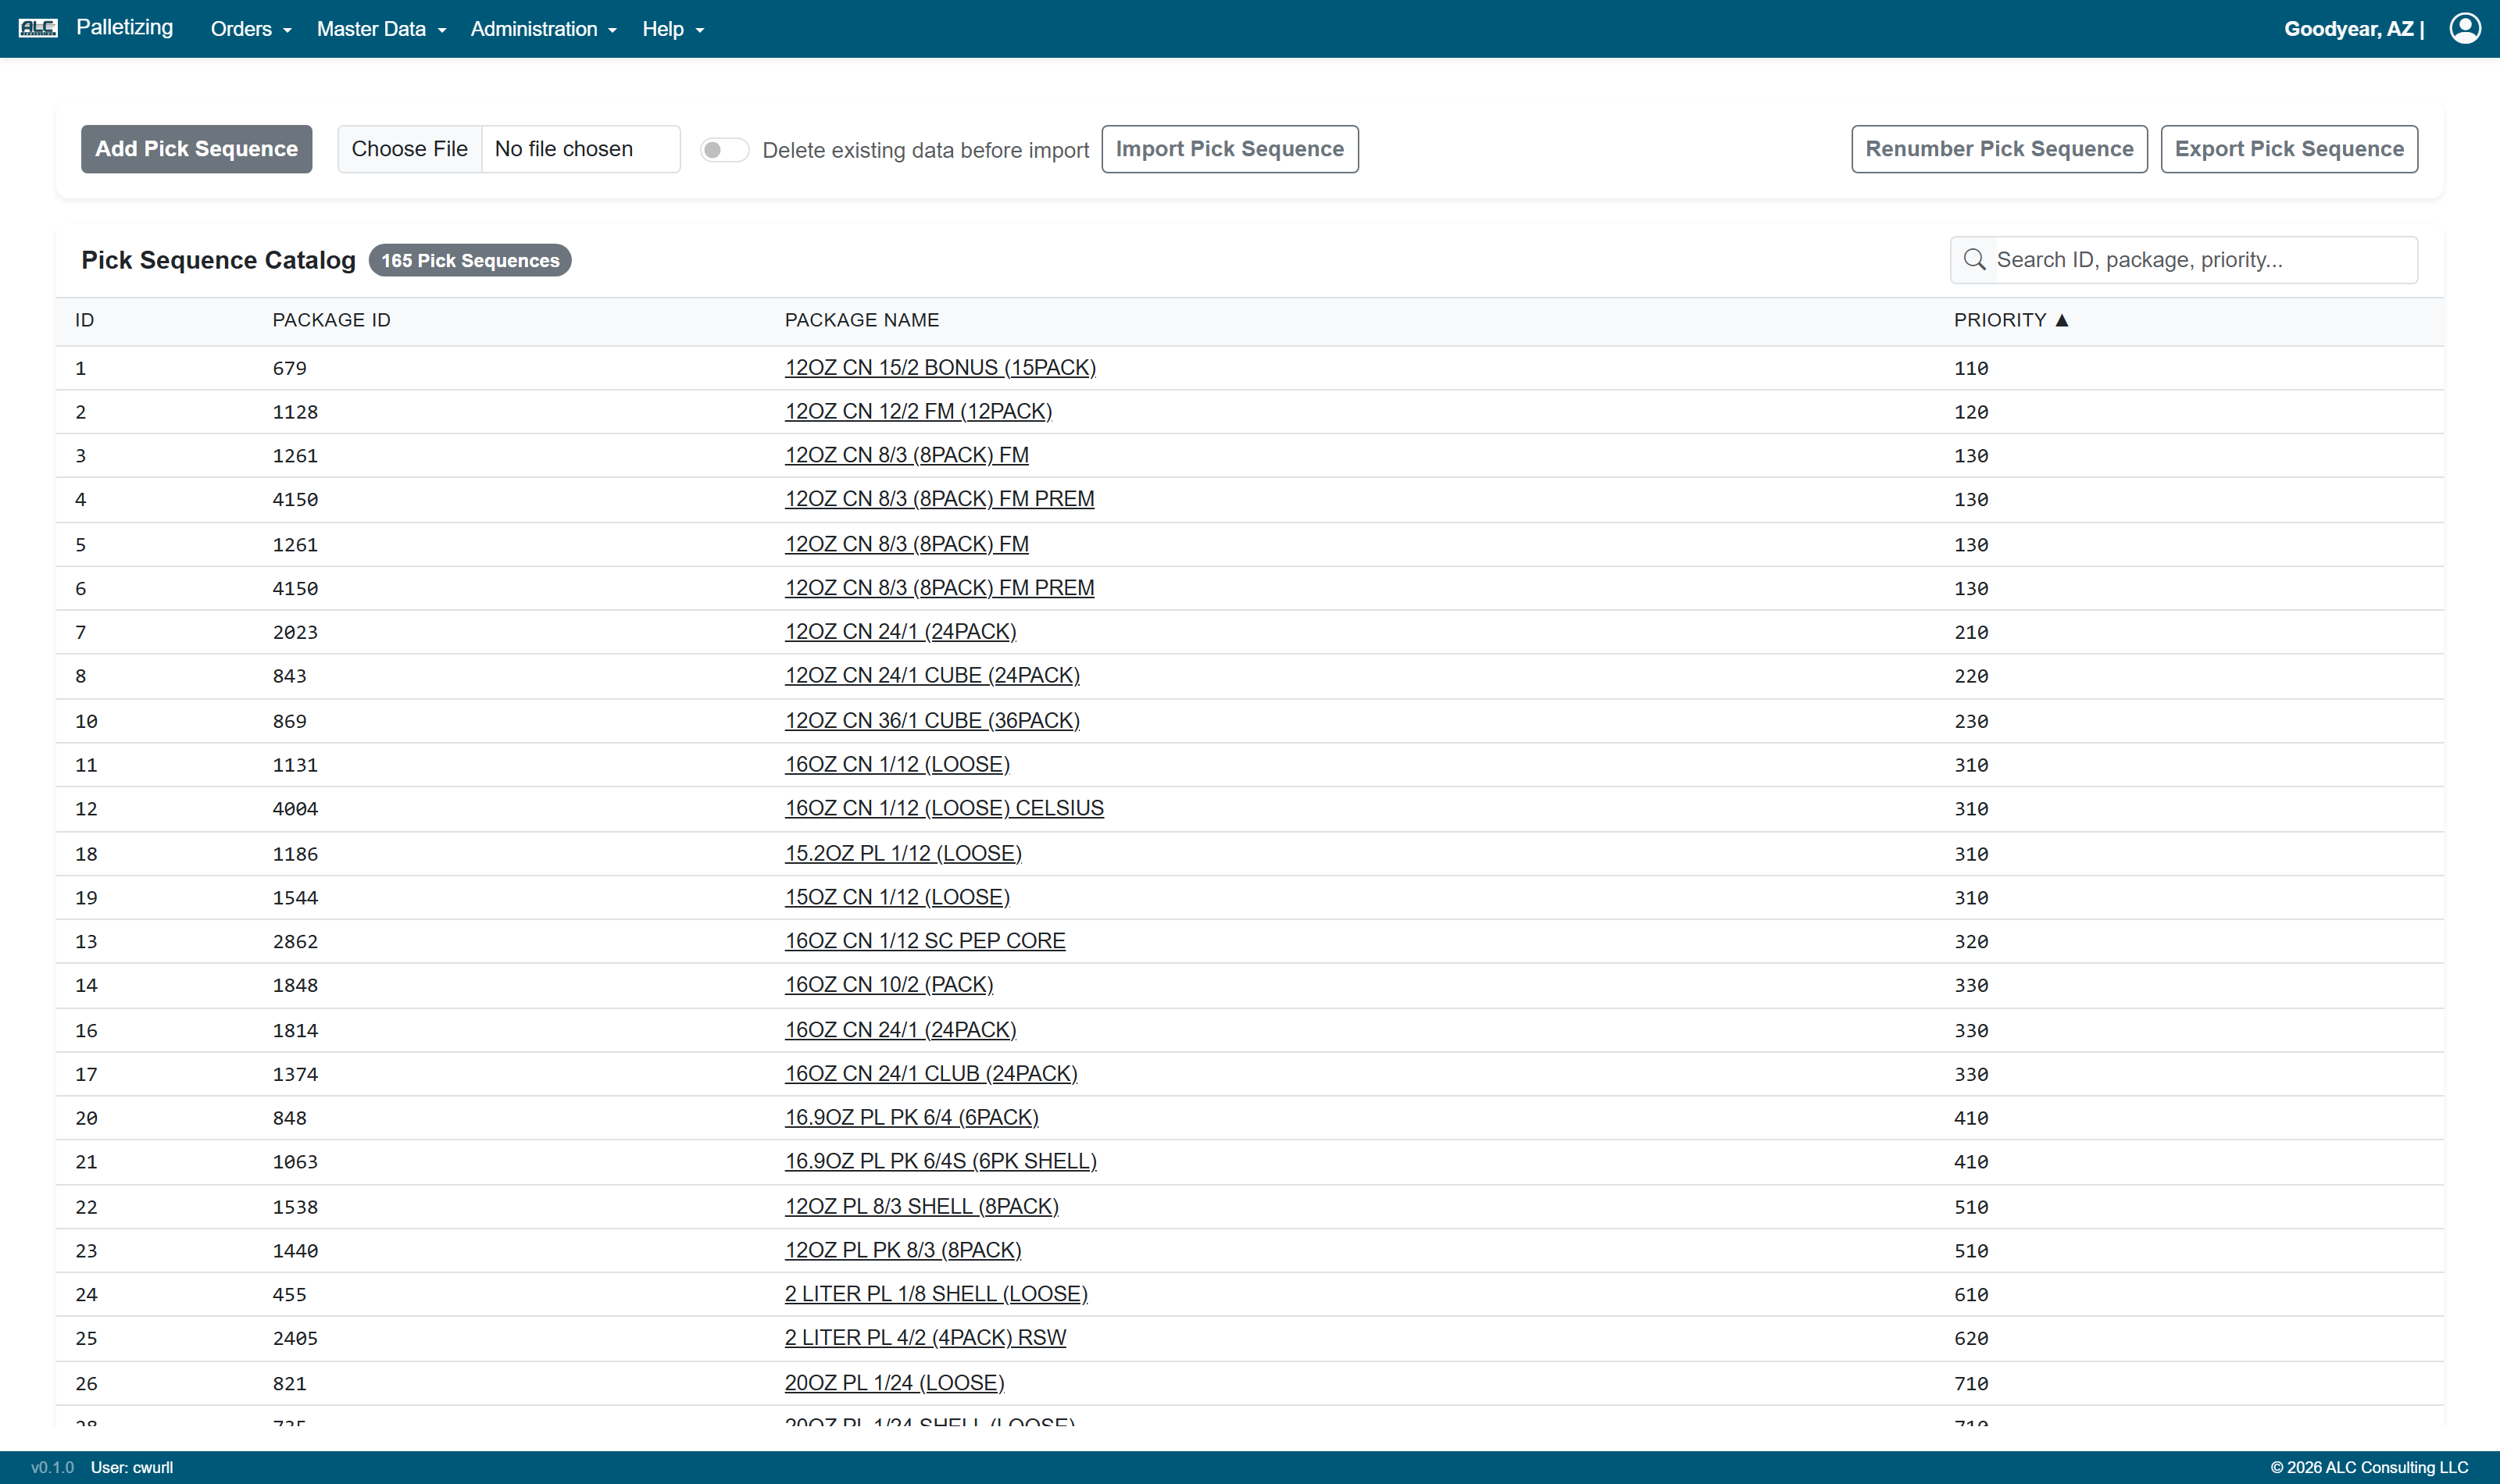Viewport: 2500px width, 1484px height.
Task: Open 12OZ CN 8/3 (8PACK) FM PREM in row ID 4
Action: (x=940, y=499)
